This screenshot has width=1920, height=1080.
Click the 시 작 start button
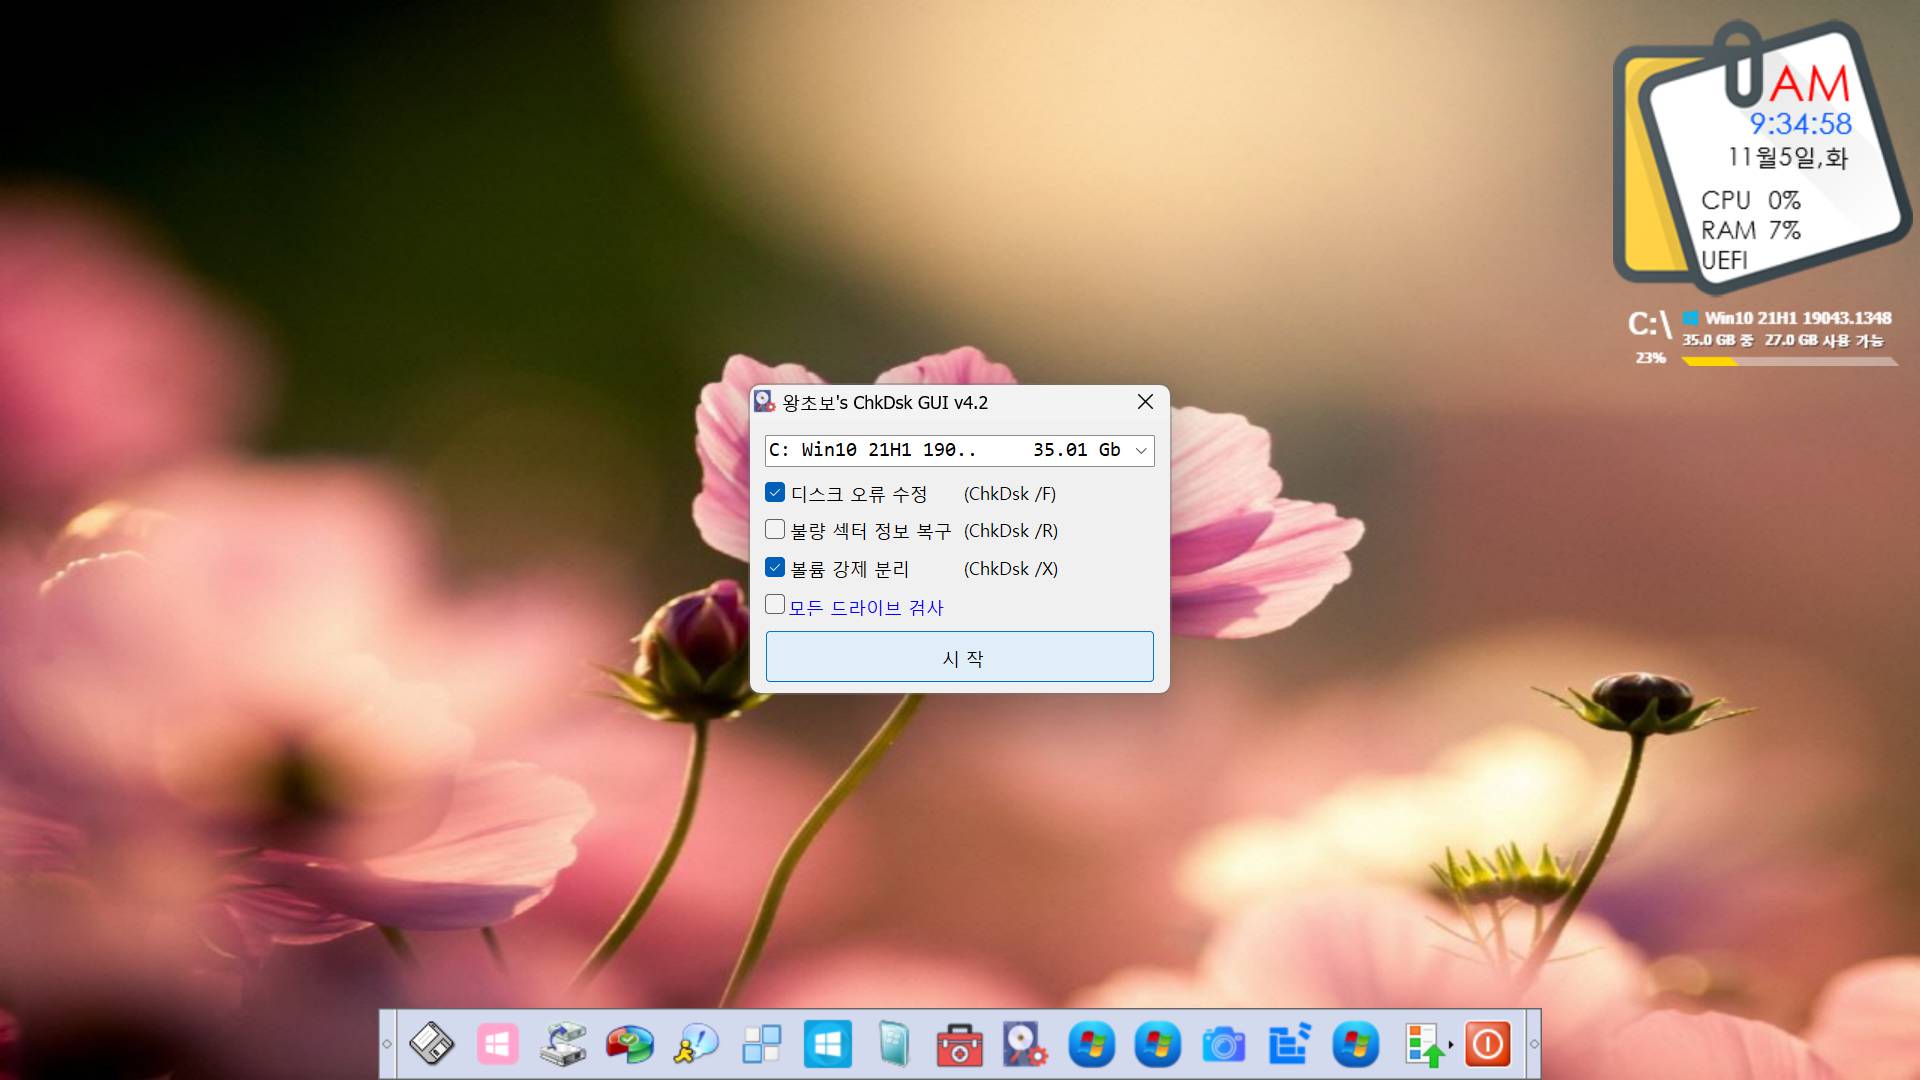(960, 657)
